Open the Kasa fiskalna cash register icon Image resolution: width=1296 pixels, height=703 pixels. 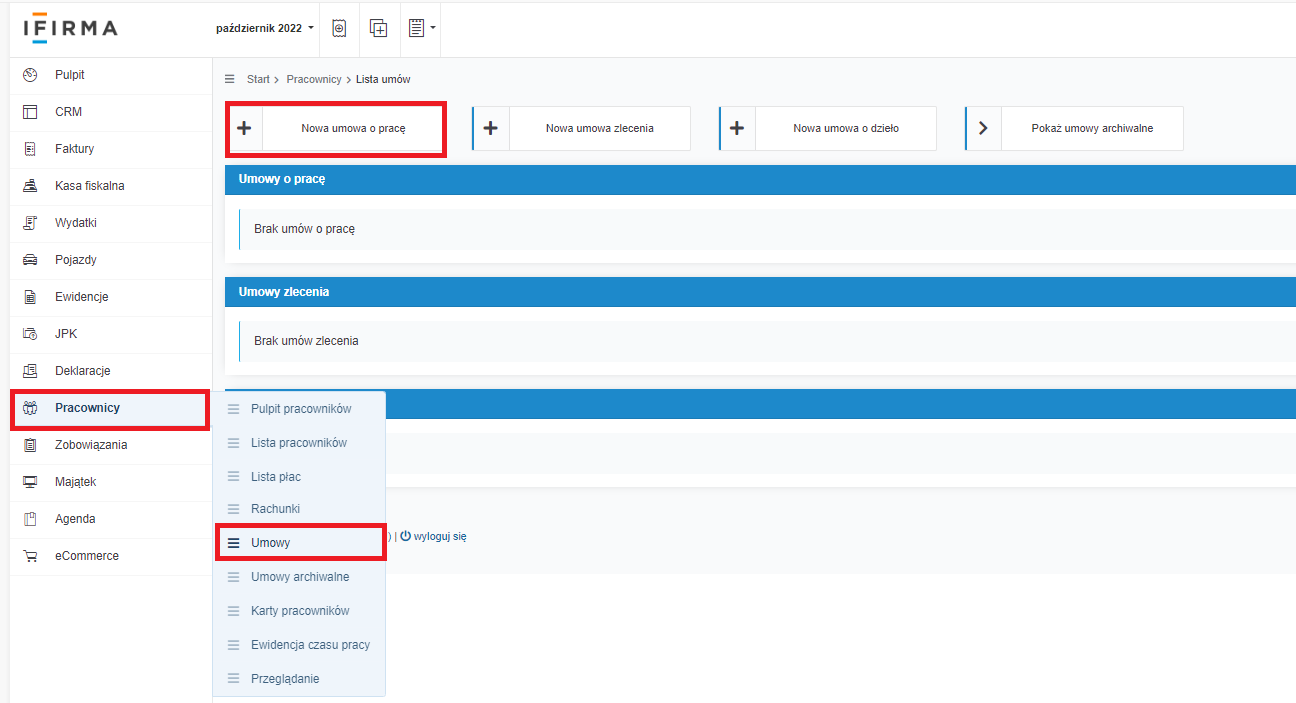(30, 186)
